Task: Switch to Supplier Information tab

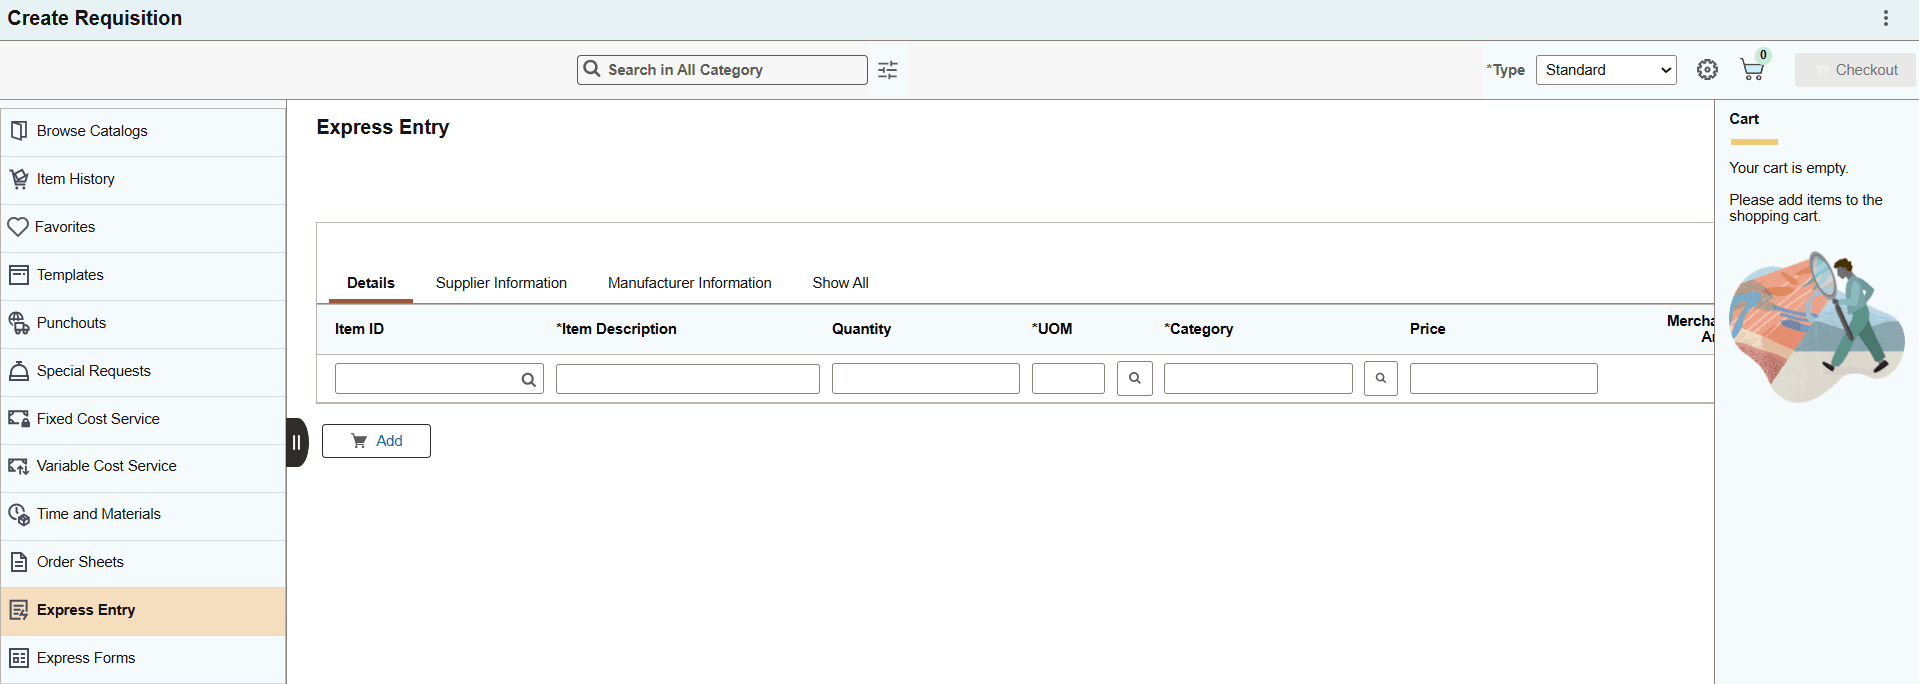Action: [501, 283]
